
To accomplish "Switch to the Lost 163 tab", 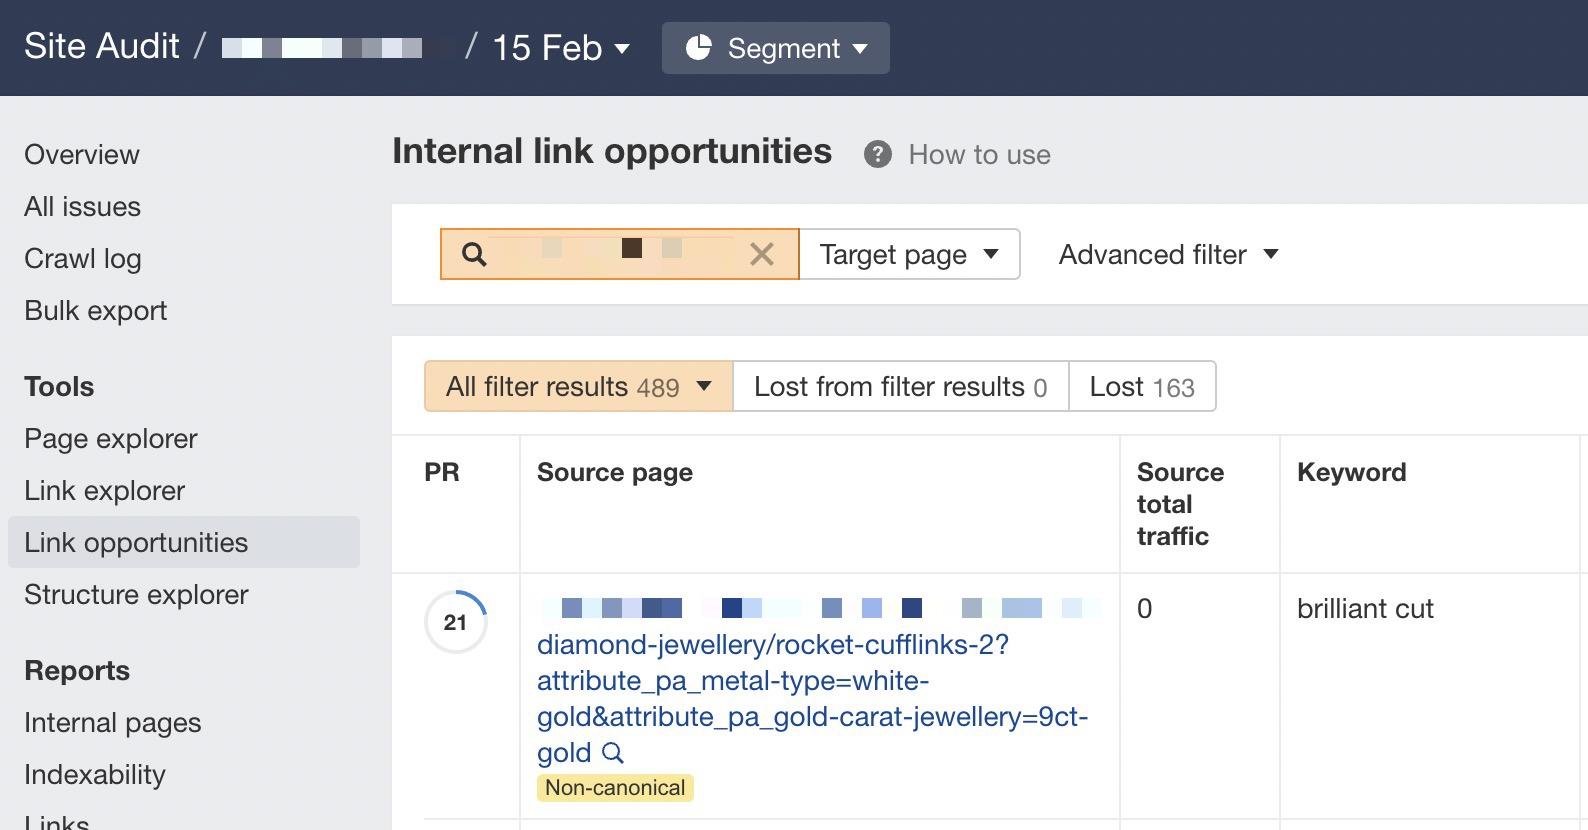I will [1142, 386].
